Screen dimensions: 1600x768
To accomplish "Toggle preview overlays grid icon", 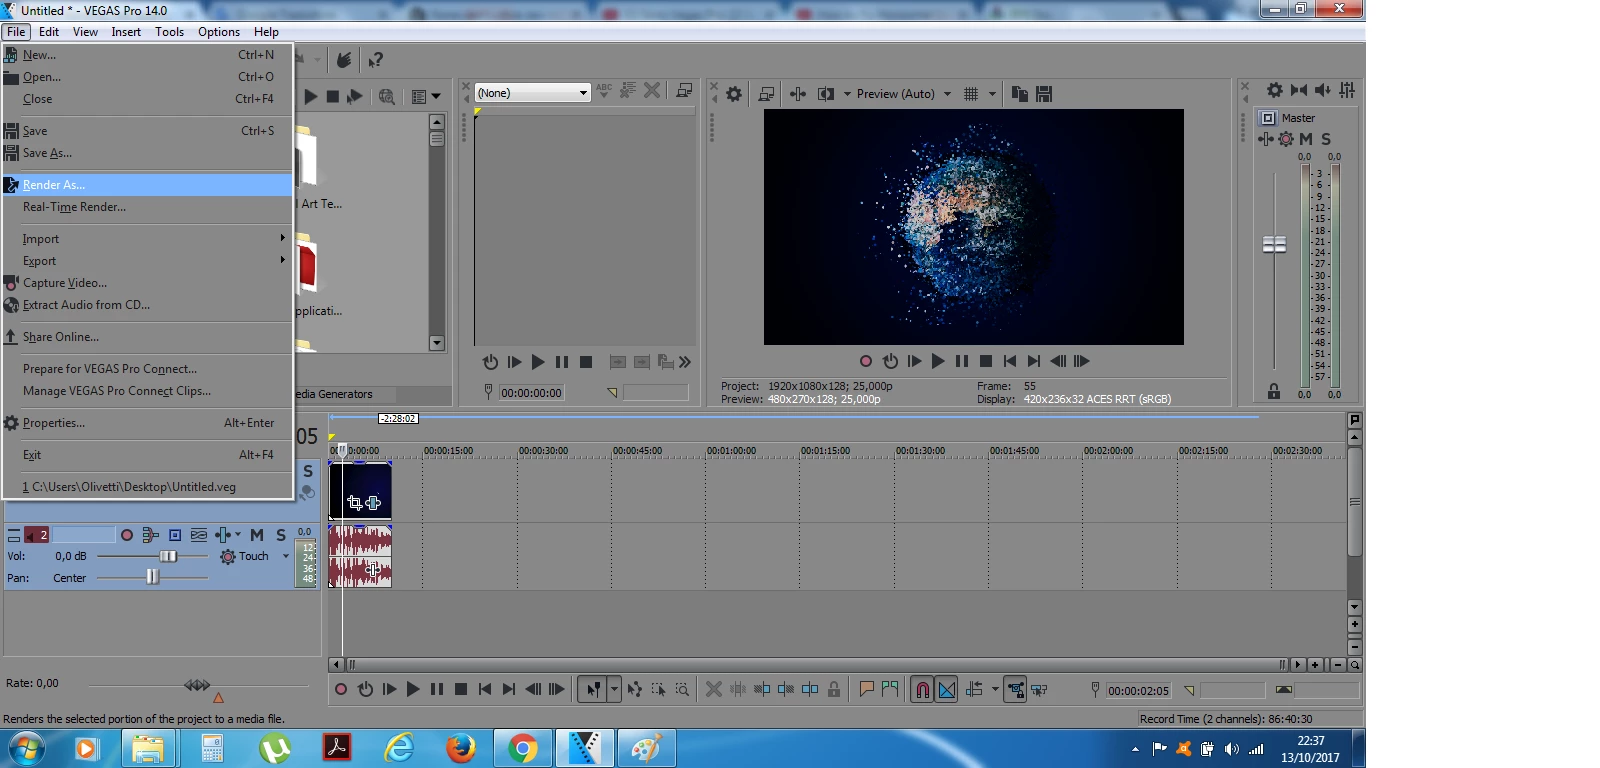I will pyautogui.click(x=971, y=94).
